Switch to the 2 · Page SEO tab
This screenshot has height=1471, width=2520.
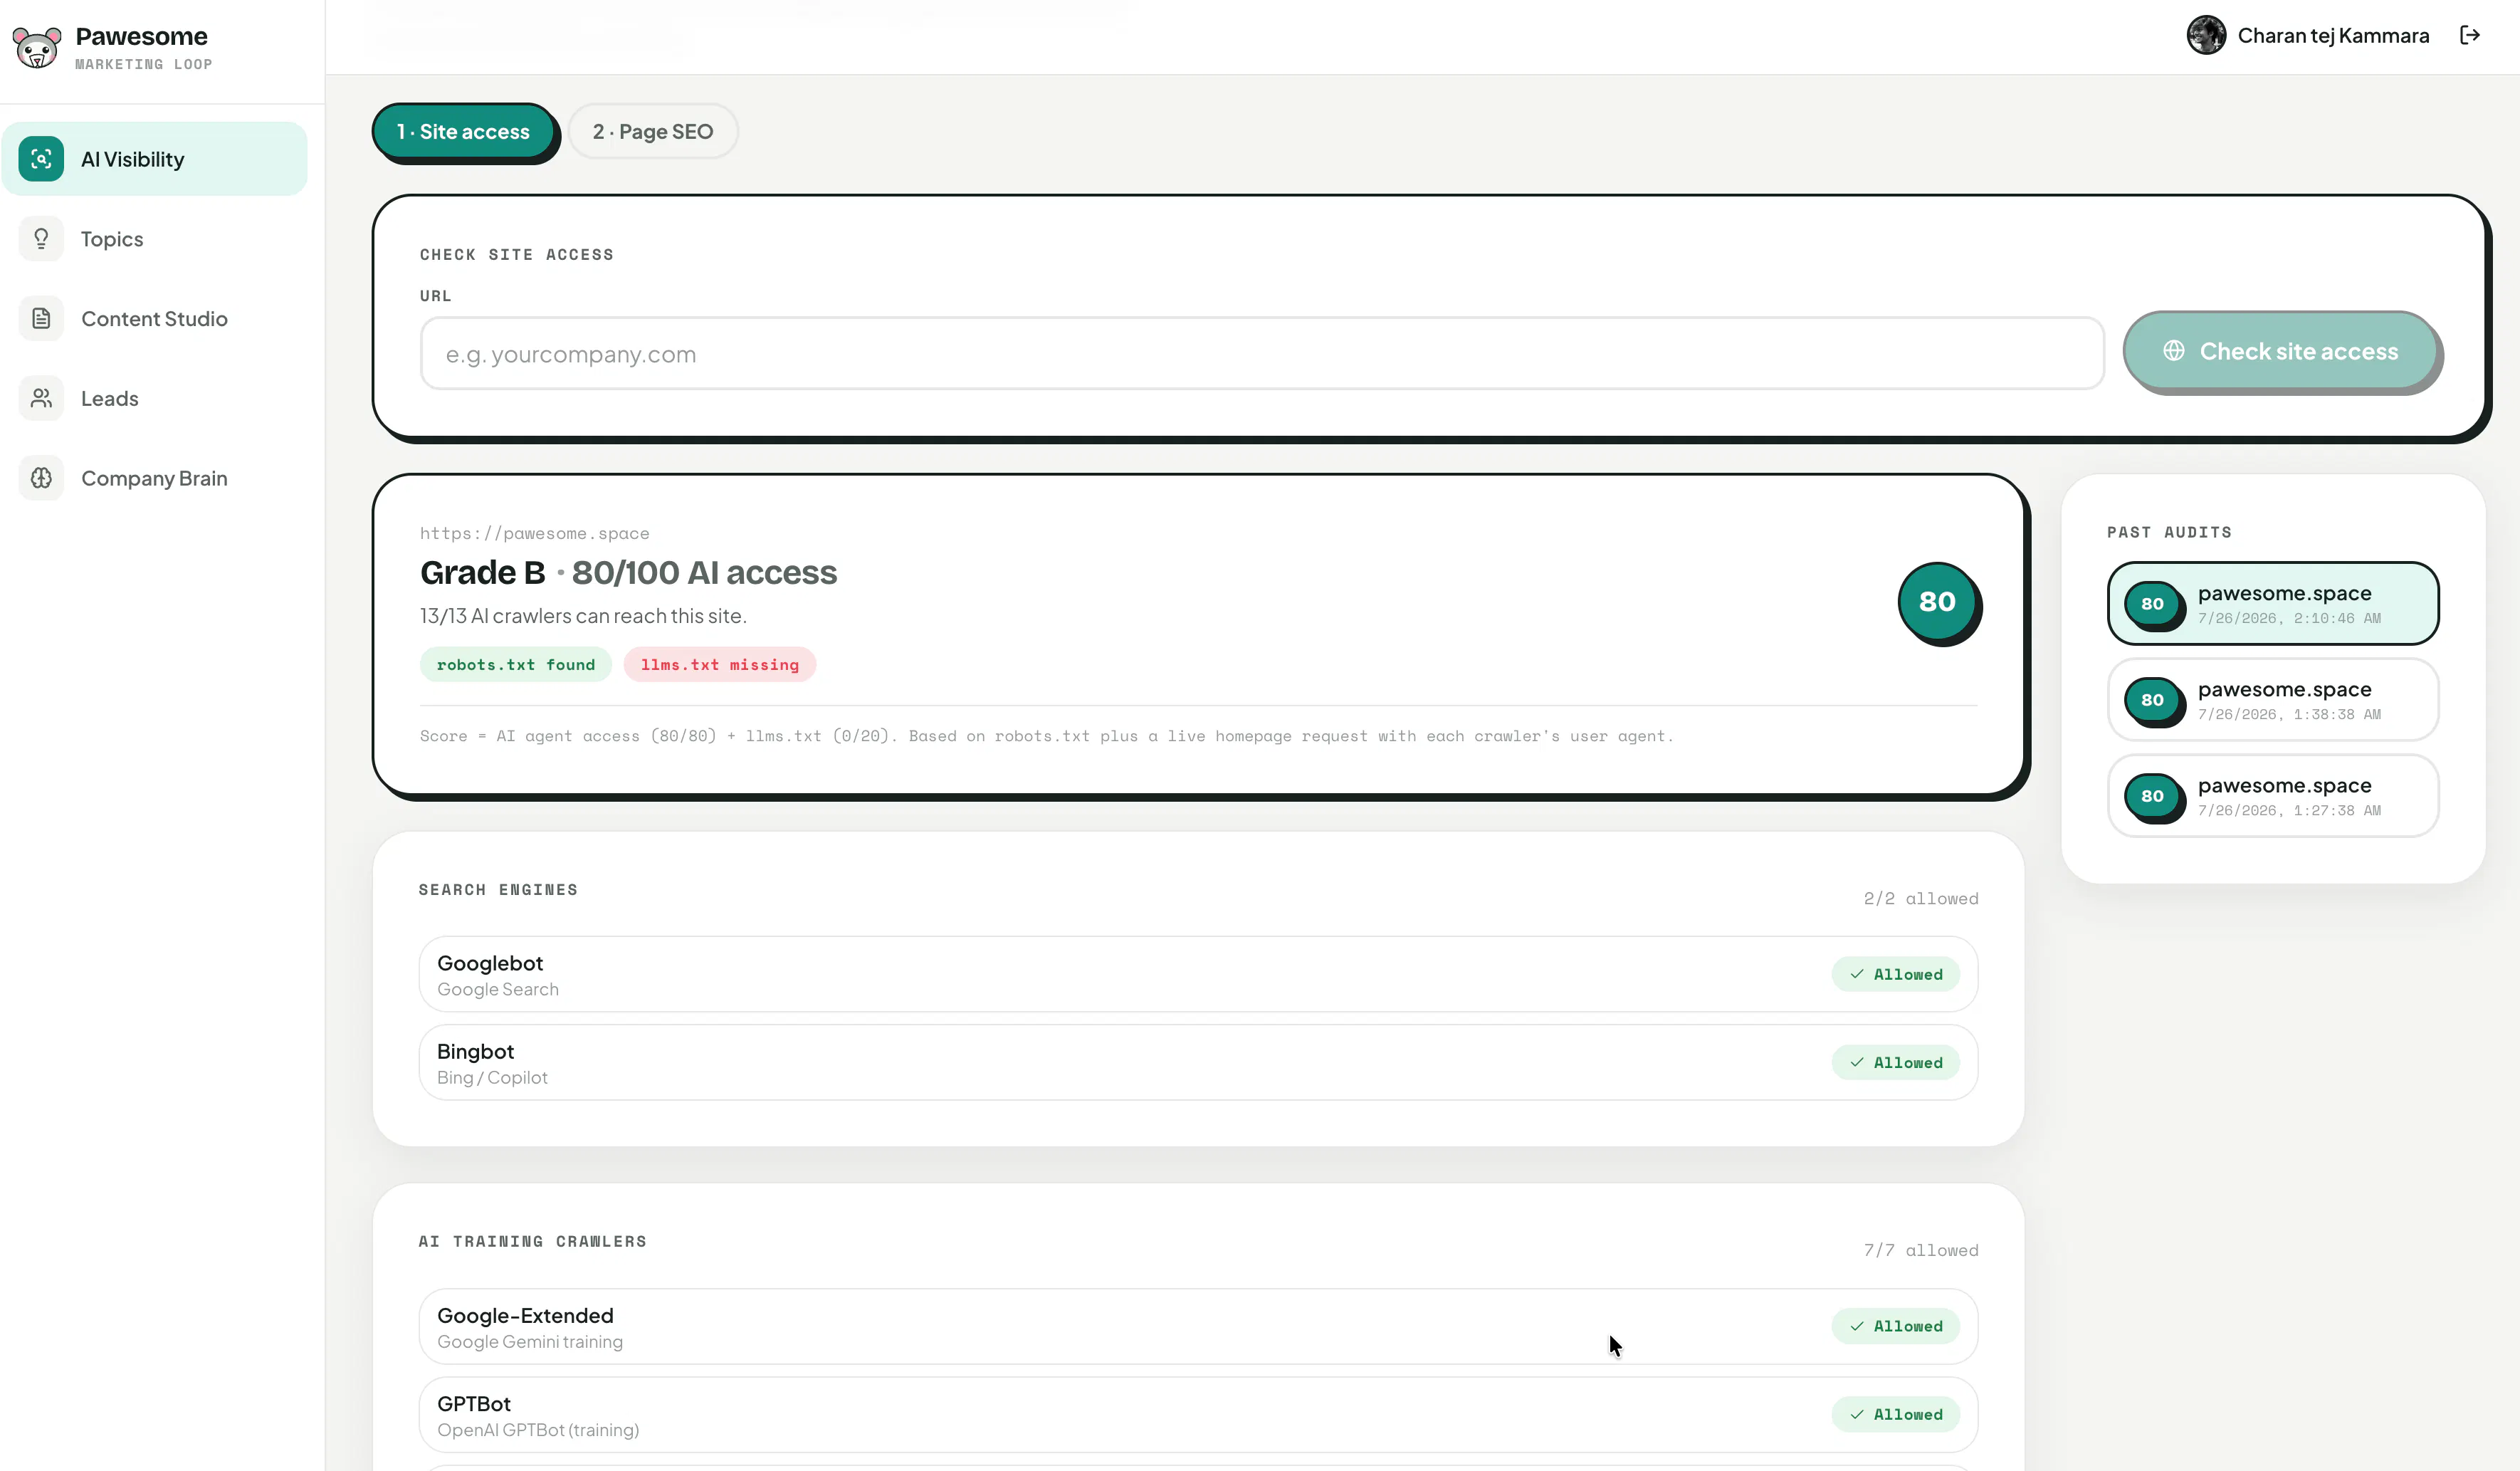(x=653, y=131)
